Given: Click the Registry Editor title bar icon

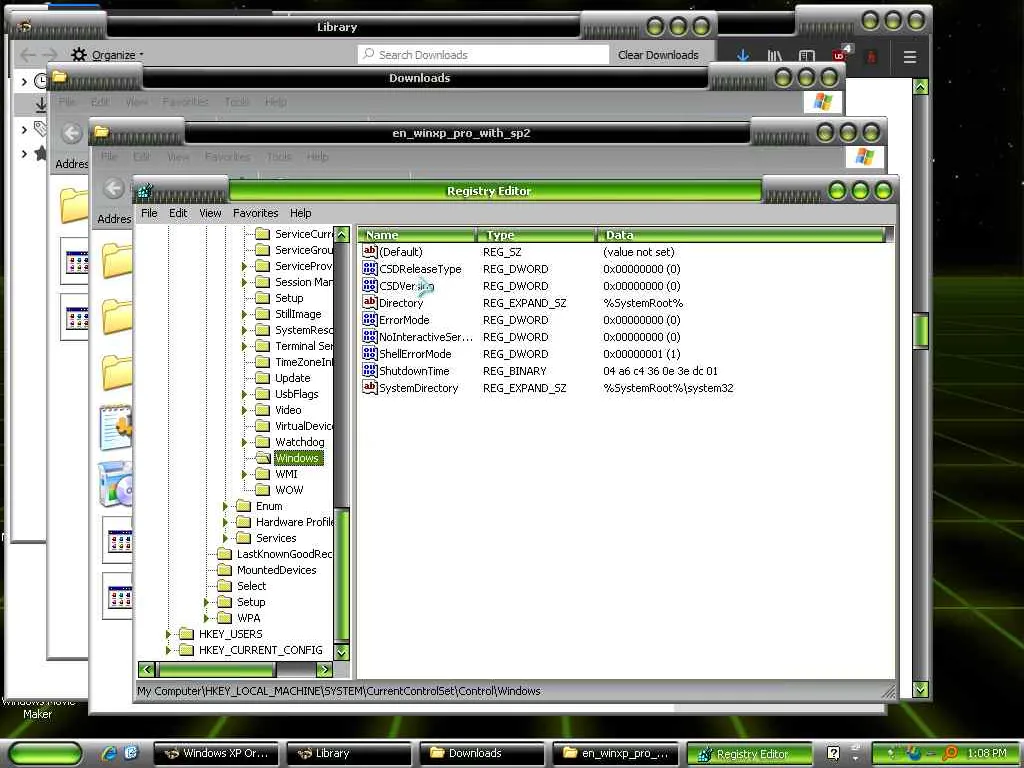Looking at the screenshot, I should click(x=145, y=191).
